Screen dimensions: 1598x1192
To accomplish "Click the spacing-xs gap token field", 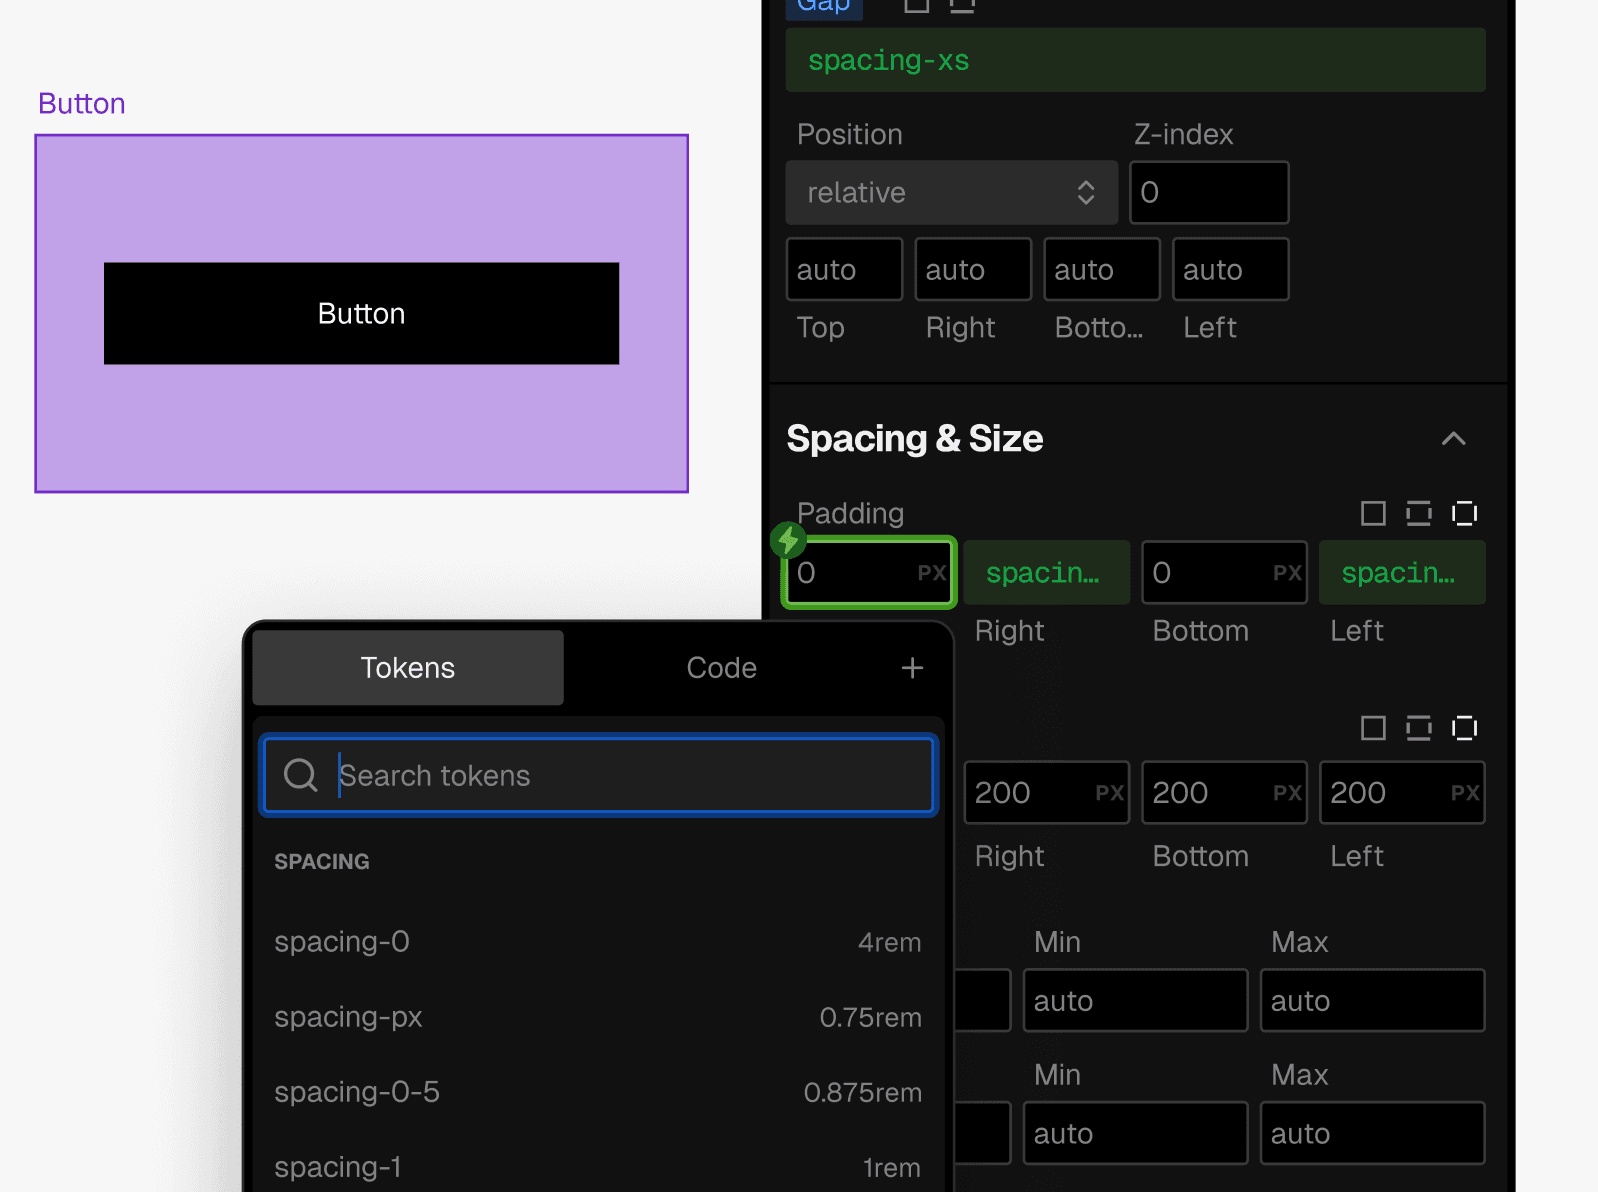I will point(1135,61).
